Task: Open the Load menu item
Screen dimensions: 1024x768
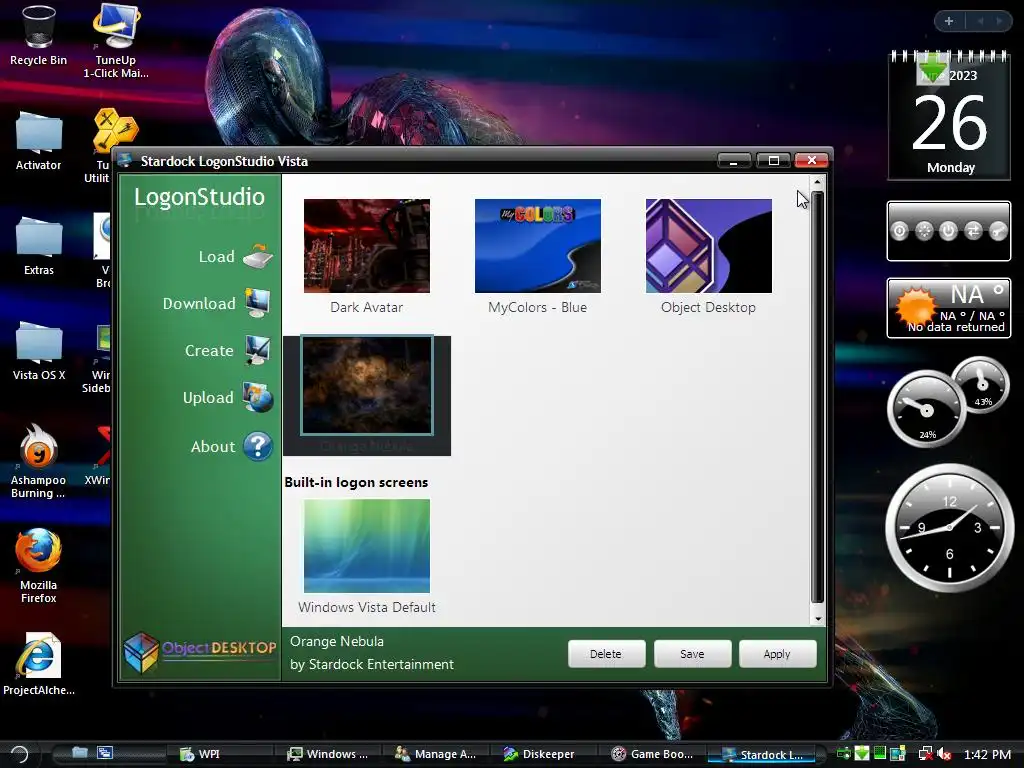Action: click(216, 257)
